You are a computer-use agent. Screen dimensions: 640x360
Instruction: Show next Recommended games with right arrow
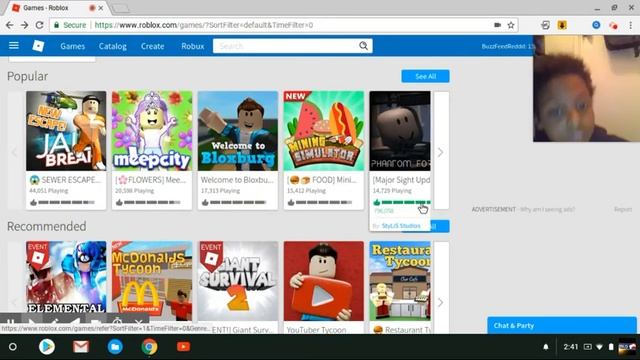point(440,302)
